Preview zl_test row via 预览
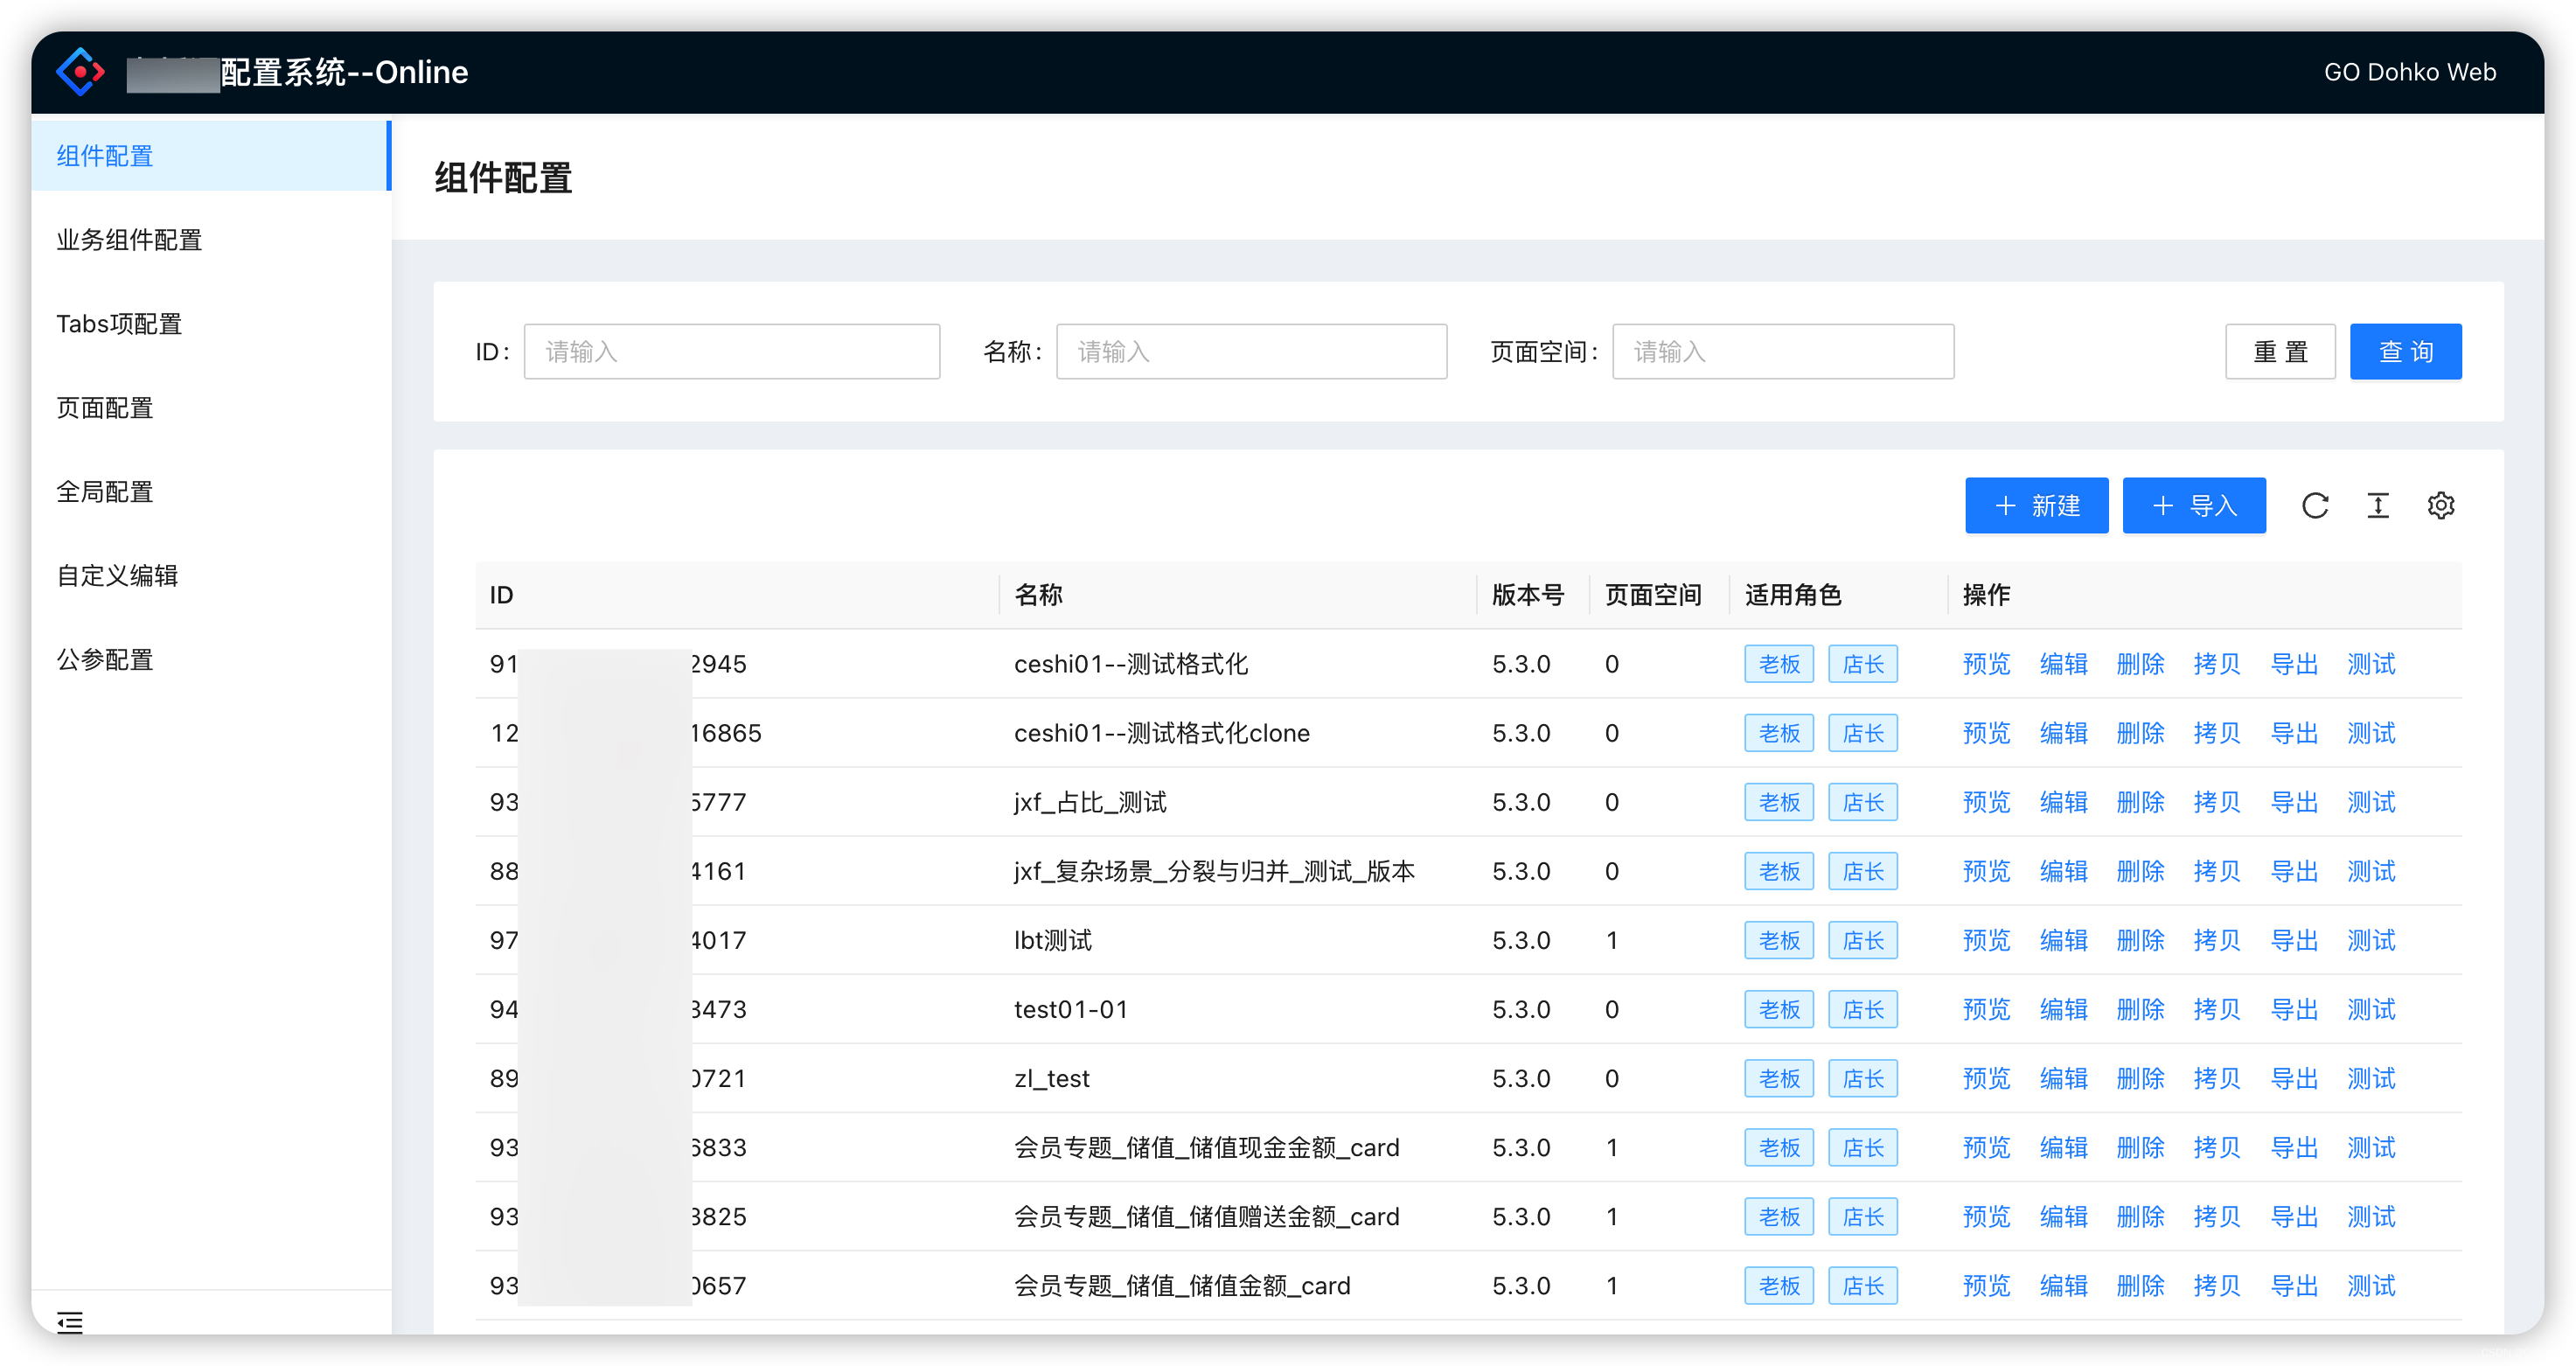The width and height of the screenshot is (2576, 1366). pyautogui.click(x=1986, y=1078)
